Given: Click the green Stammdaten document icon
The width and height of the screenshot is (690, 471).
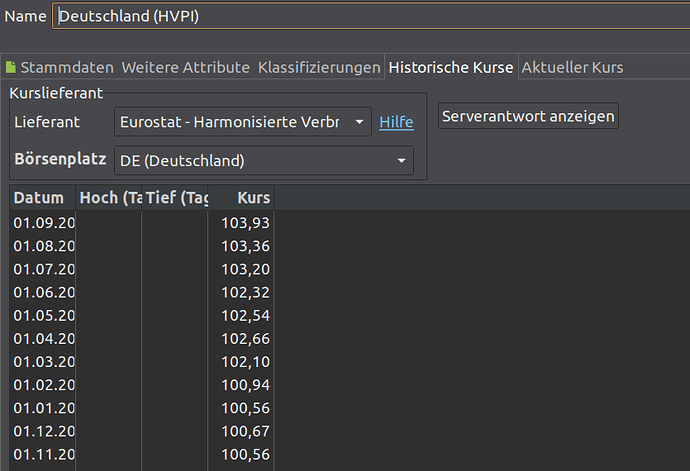Looking at the screenshot, I should (11, 67).
